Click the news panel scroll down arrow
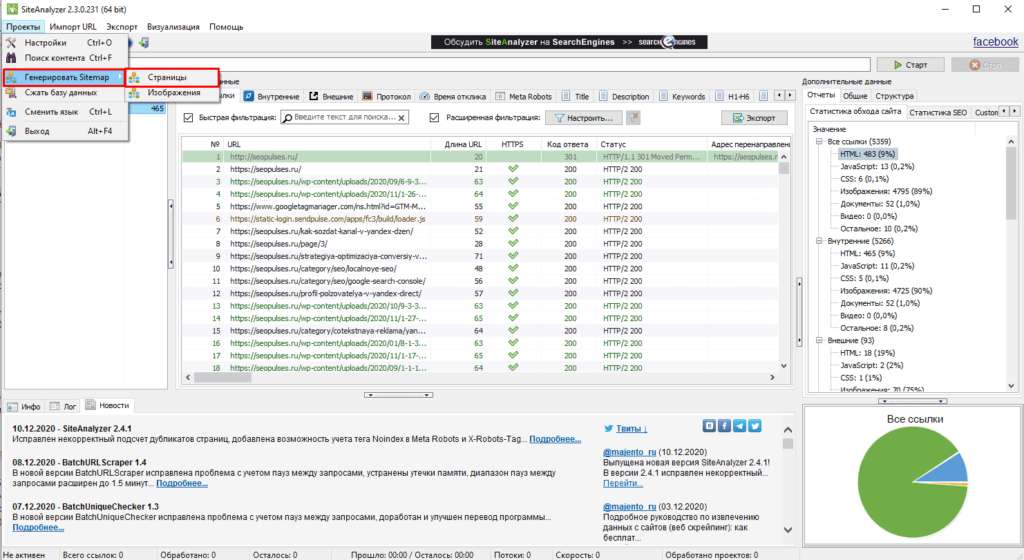1024x560 pixels. [787, 530]
